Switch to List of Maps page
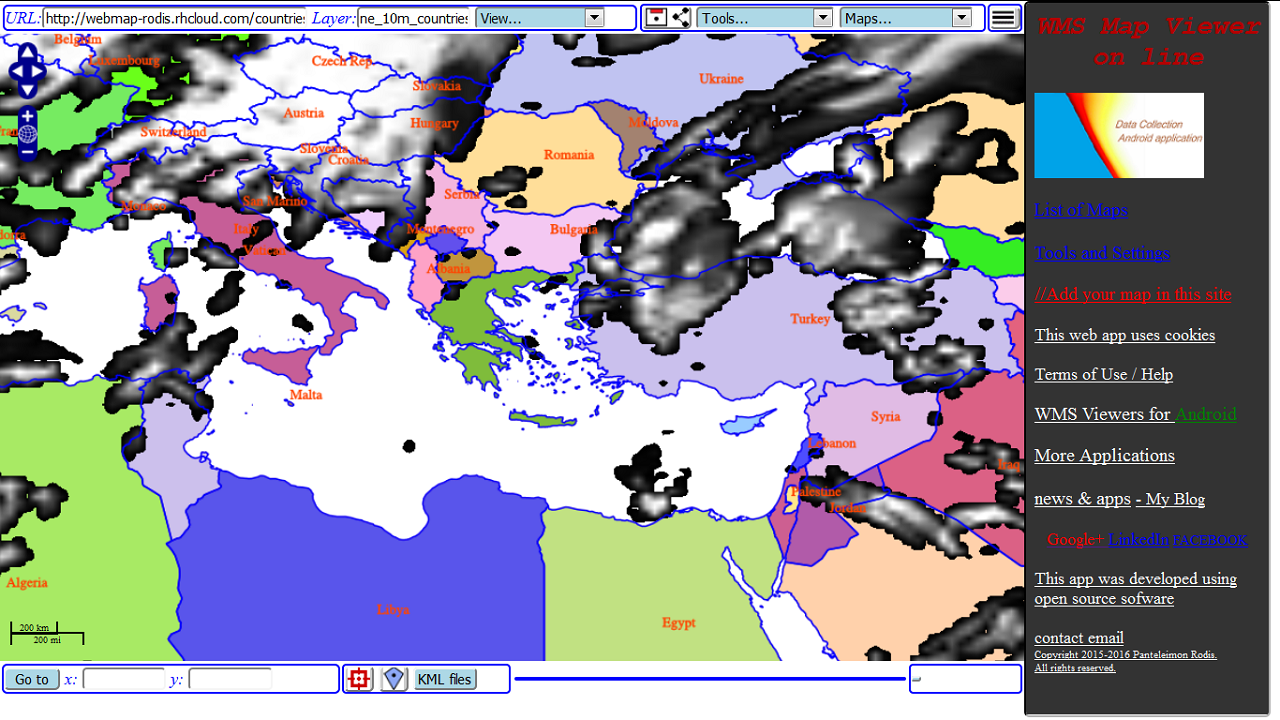Image resolution: width=1280 pixels, height=720 pixels. tap(1081, 210)
